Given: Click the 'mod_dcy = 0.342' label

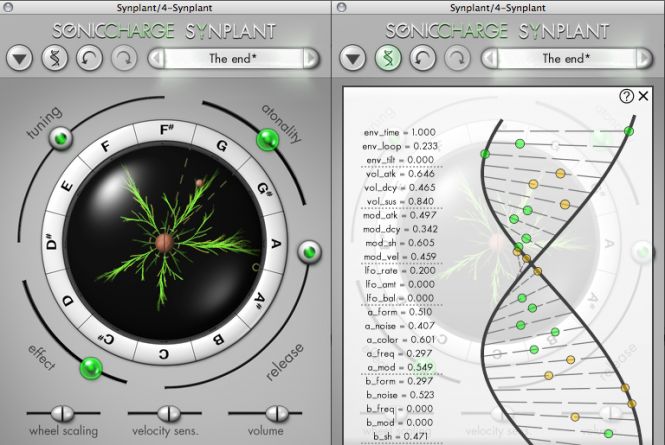Looking at the screenshot, I should click(400, 229).
